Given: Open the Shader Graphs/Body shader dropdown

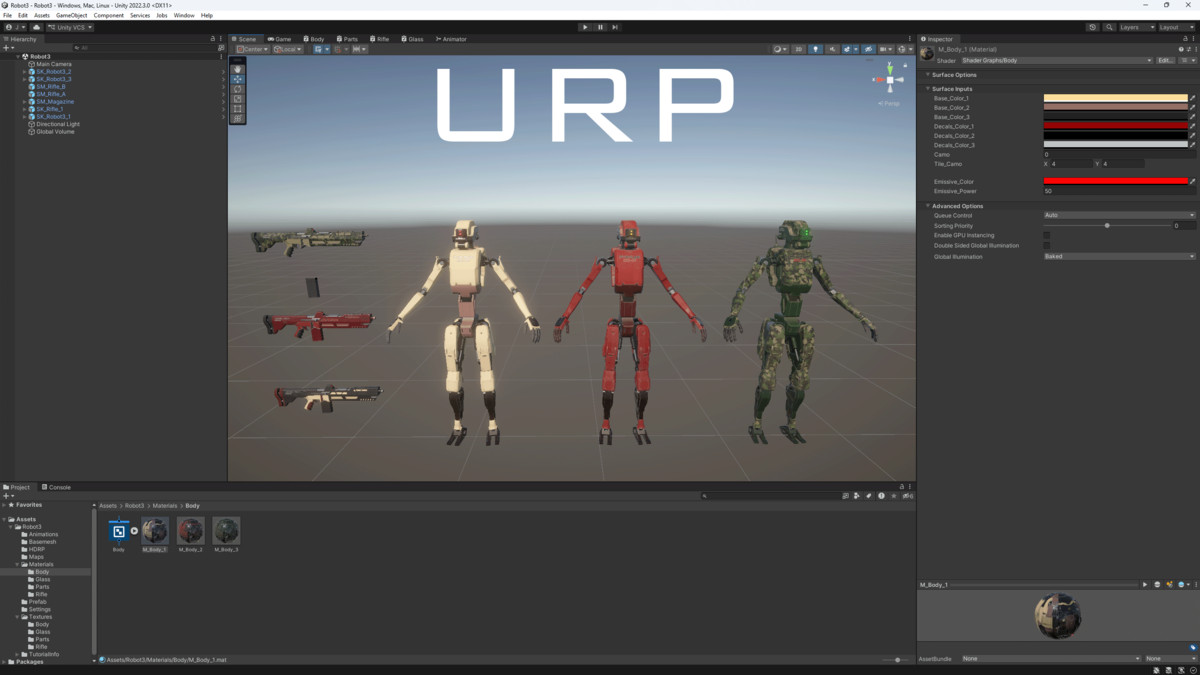Looking at the screenshot, I should pyautogui.click(x=1056, y=60).
